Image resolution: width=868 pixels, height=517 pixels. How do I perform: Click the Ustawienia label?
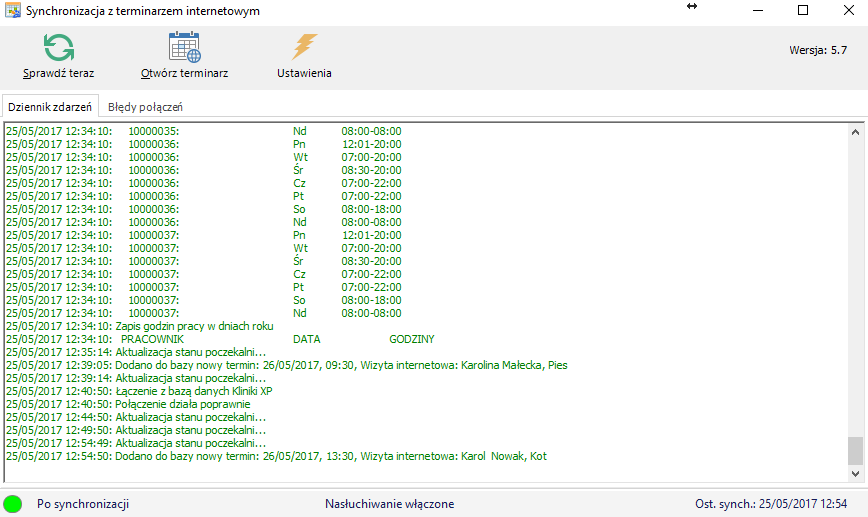304,73
